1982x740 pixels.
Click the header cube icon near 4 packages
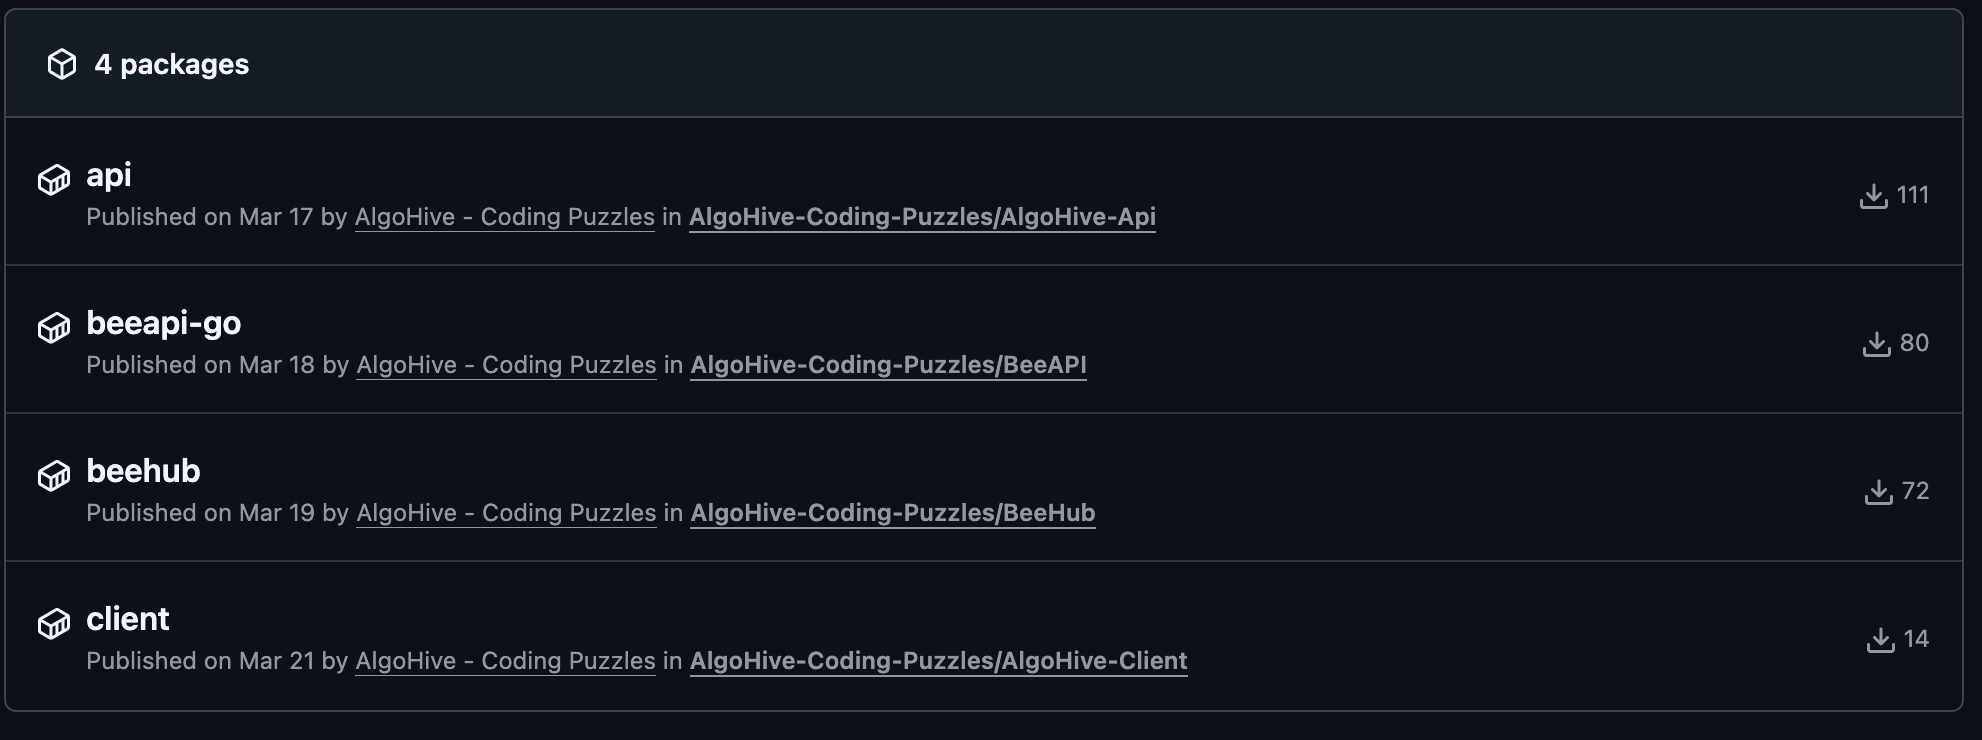click(62, 65)
